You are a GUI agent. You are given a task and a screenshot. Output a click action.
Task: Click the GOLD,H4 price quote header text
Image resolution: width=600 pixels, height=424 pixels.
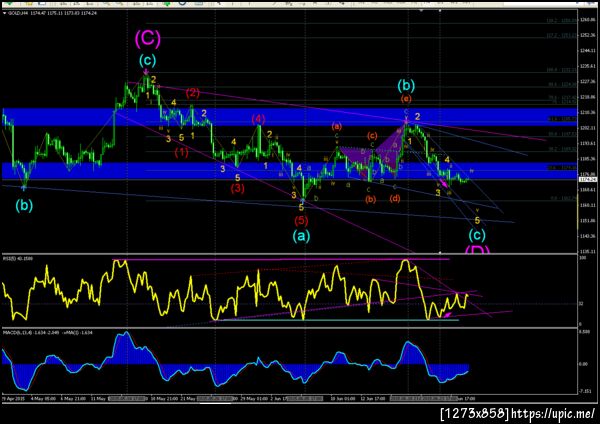52,13
